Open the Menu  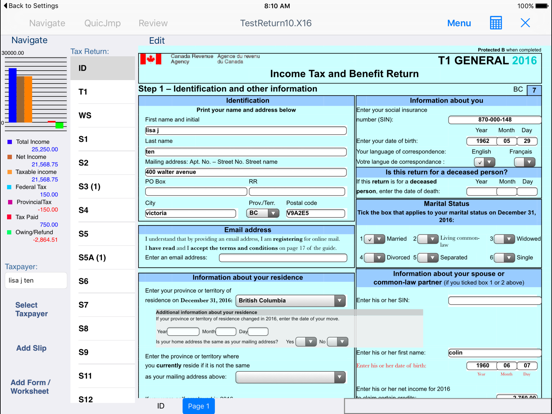tap(459, 23)
